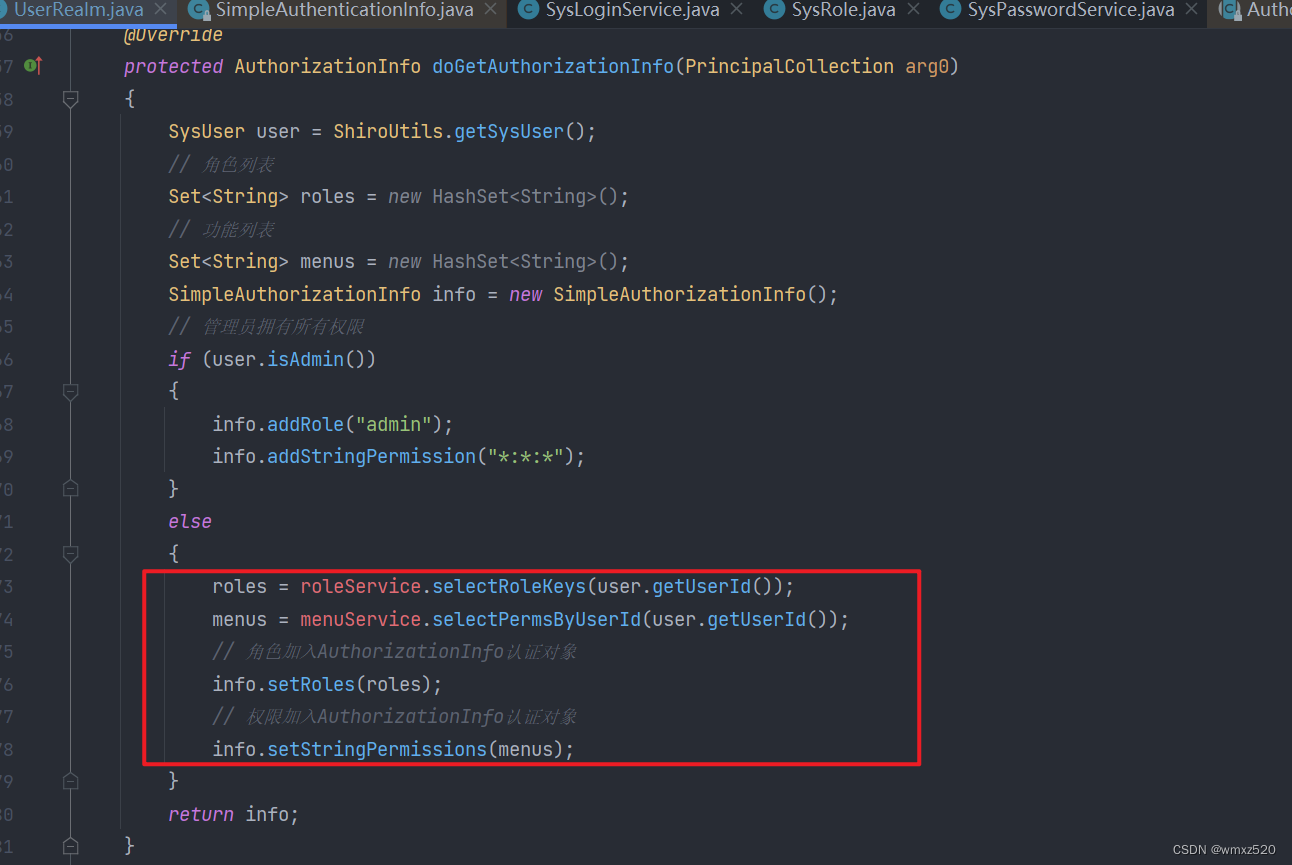Collapse the doGetAuthorizationInfo method body fold marker
Image resolution: width=1292 pixels, height=865 pixels.
(70, 98)
